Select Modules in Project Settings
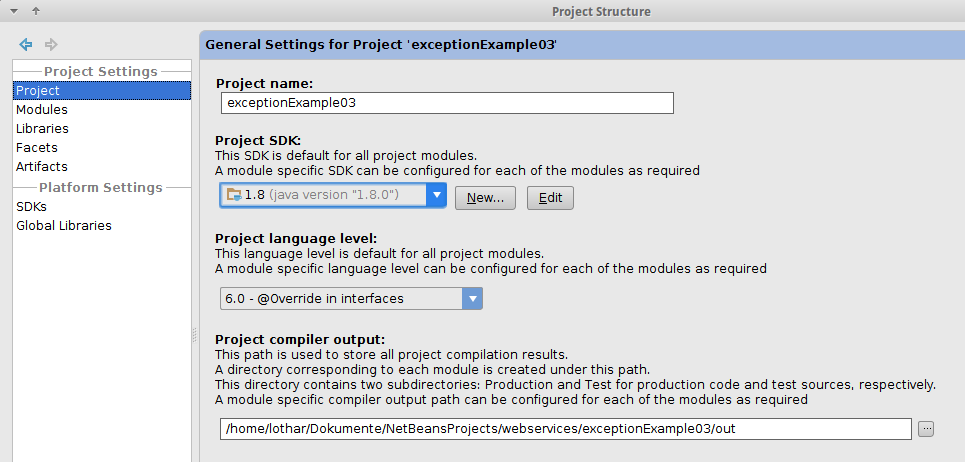 click(x=42, y=110)
